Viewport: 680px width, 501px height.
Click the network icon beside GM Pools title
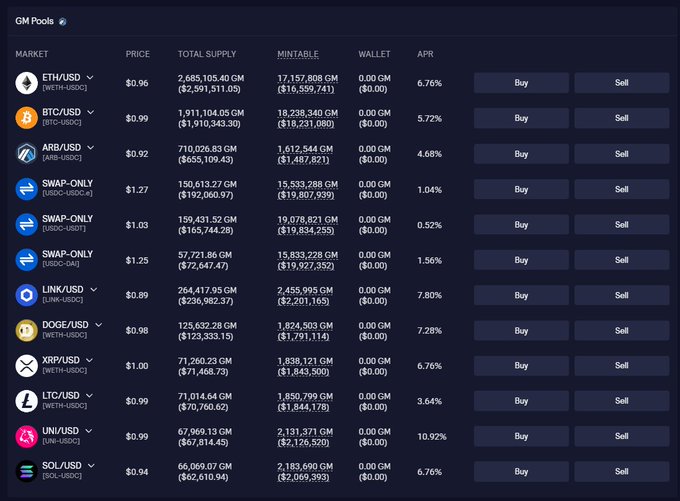(63, 21)
